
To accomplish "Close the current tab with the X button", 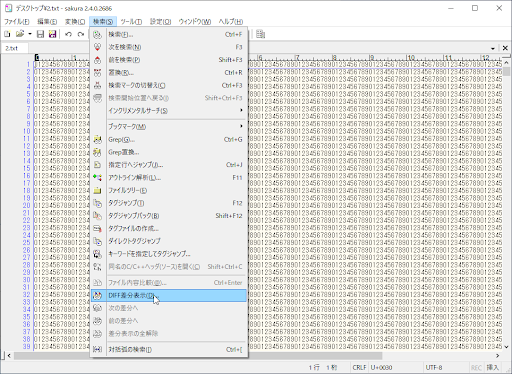I will 505,48.
